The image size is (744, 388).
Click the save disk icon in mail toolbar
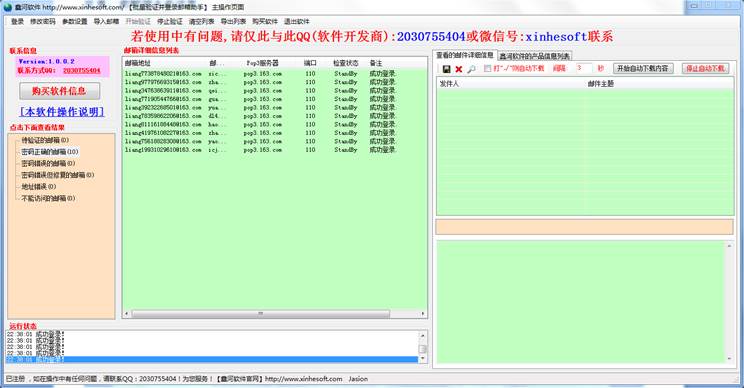point(446,69)
